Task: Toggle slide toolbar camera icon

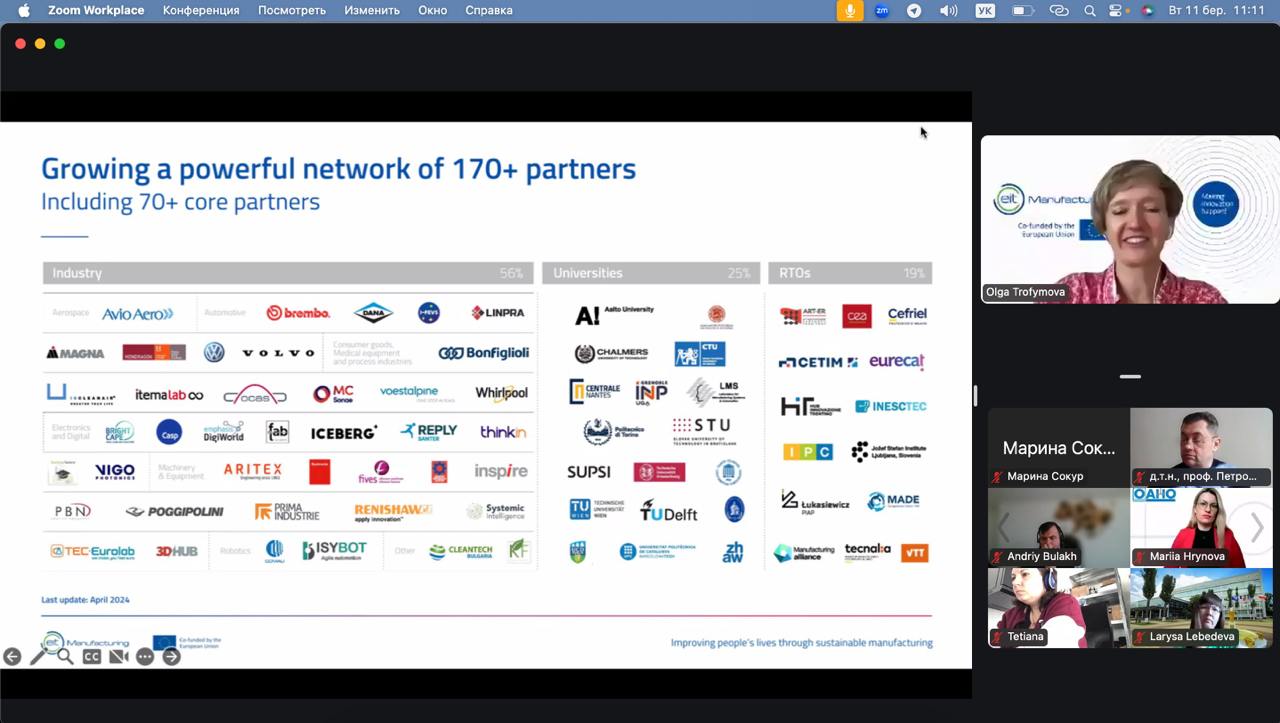Action: tap(118, 657)
